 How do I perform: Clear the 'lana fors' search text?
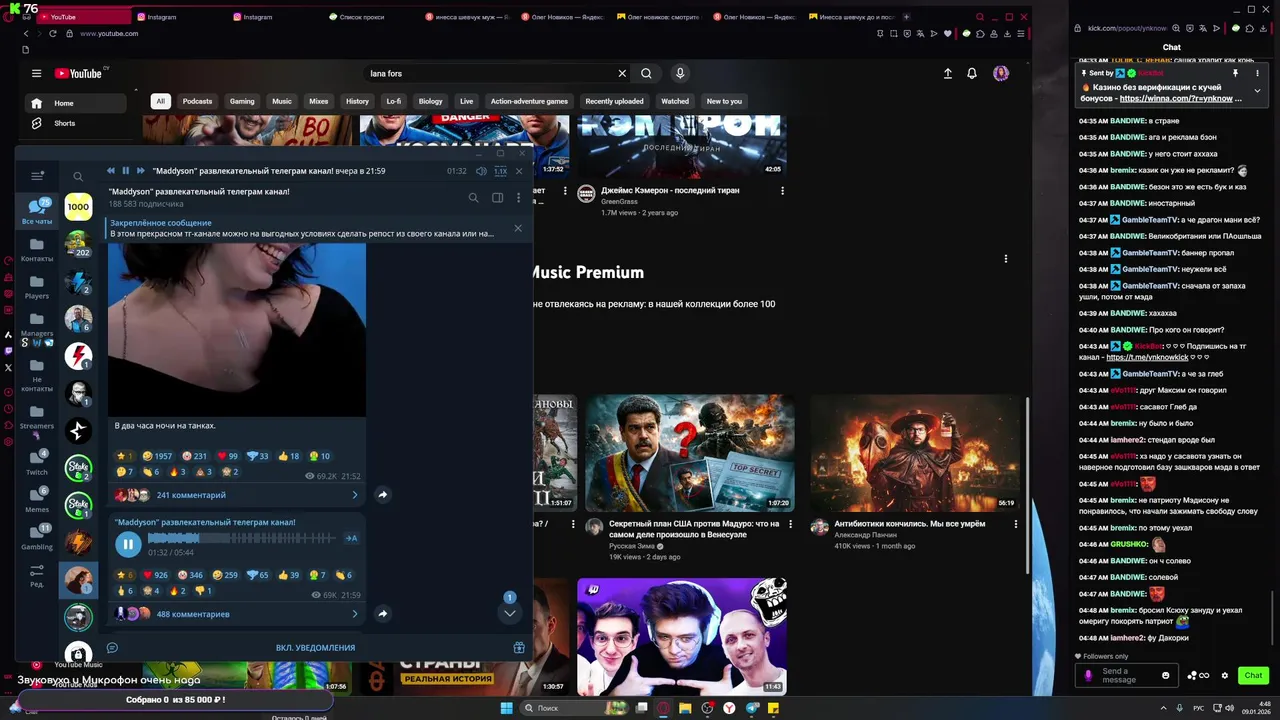[622, 73]
